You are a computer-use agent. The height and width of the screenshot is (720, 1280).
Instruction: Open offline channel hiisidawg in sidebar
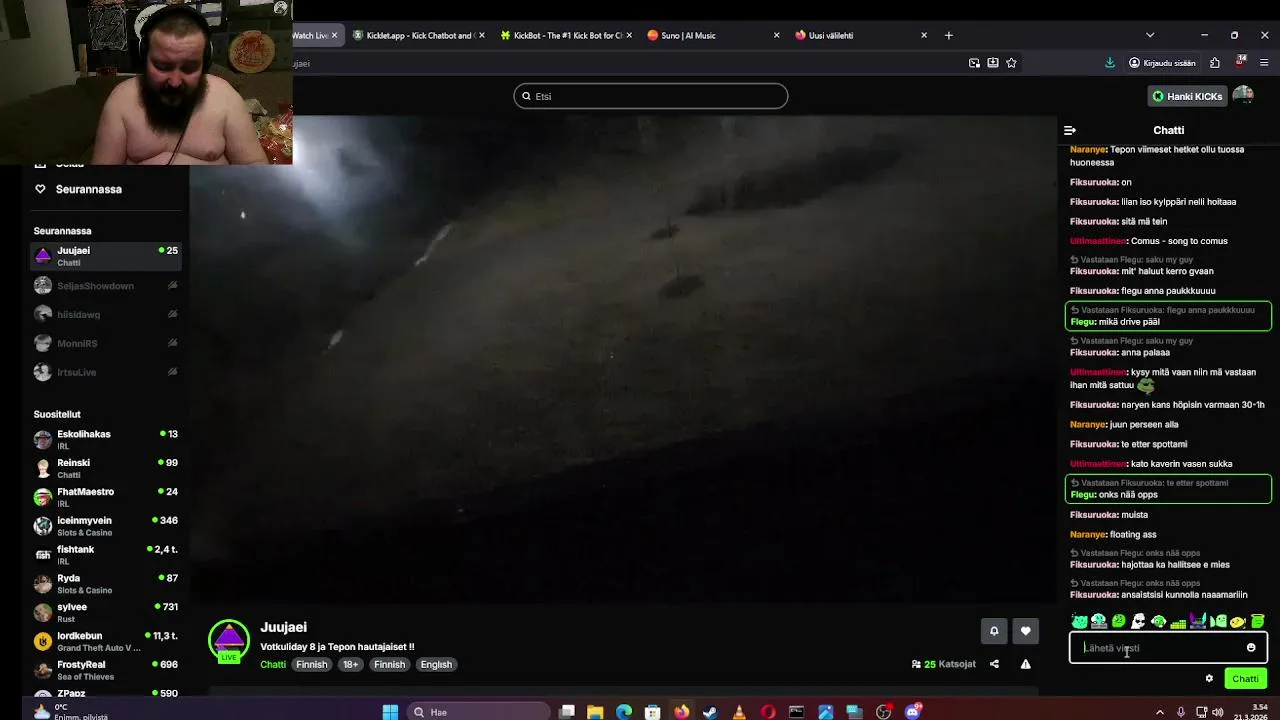point(106,314)
